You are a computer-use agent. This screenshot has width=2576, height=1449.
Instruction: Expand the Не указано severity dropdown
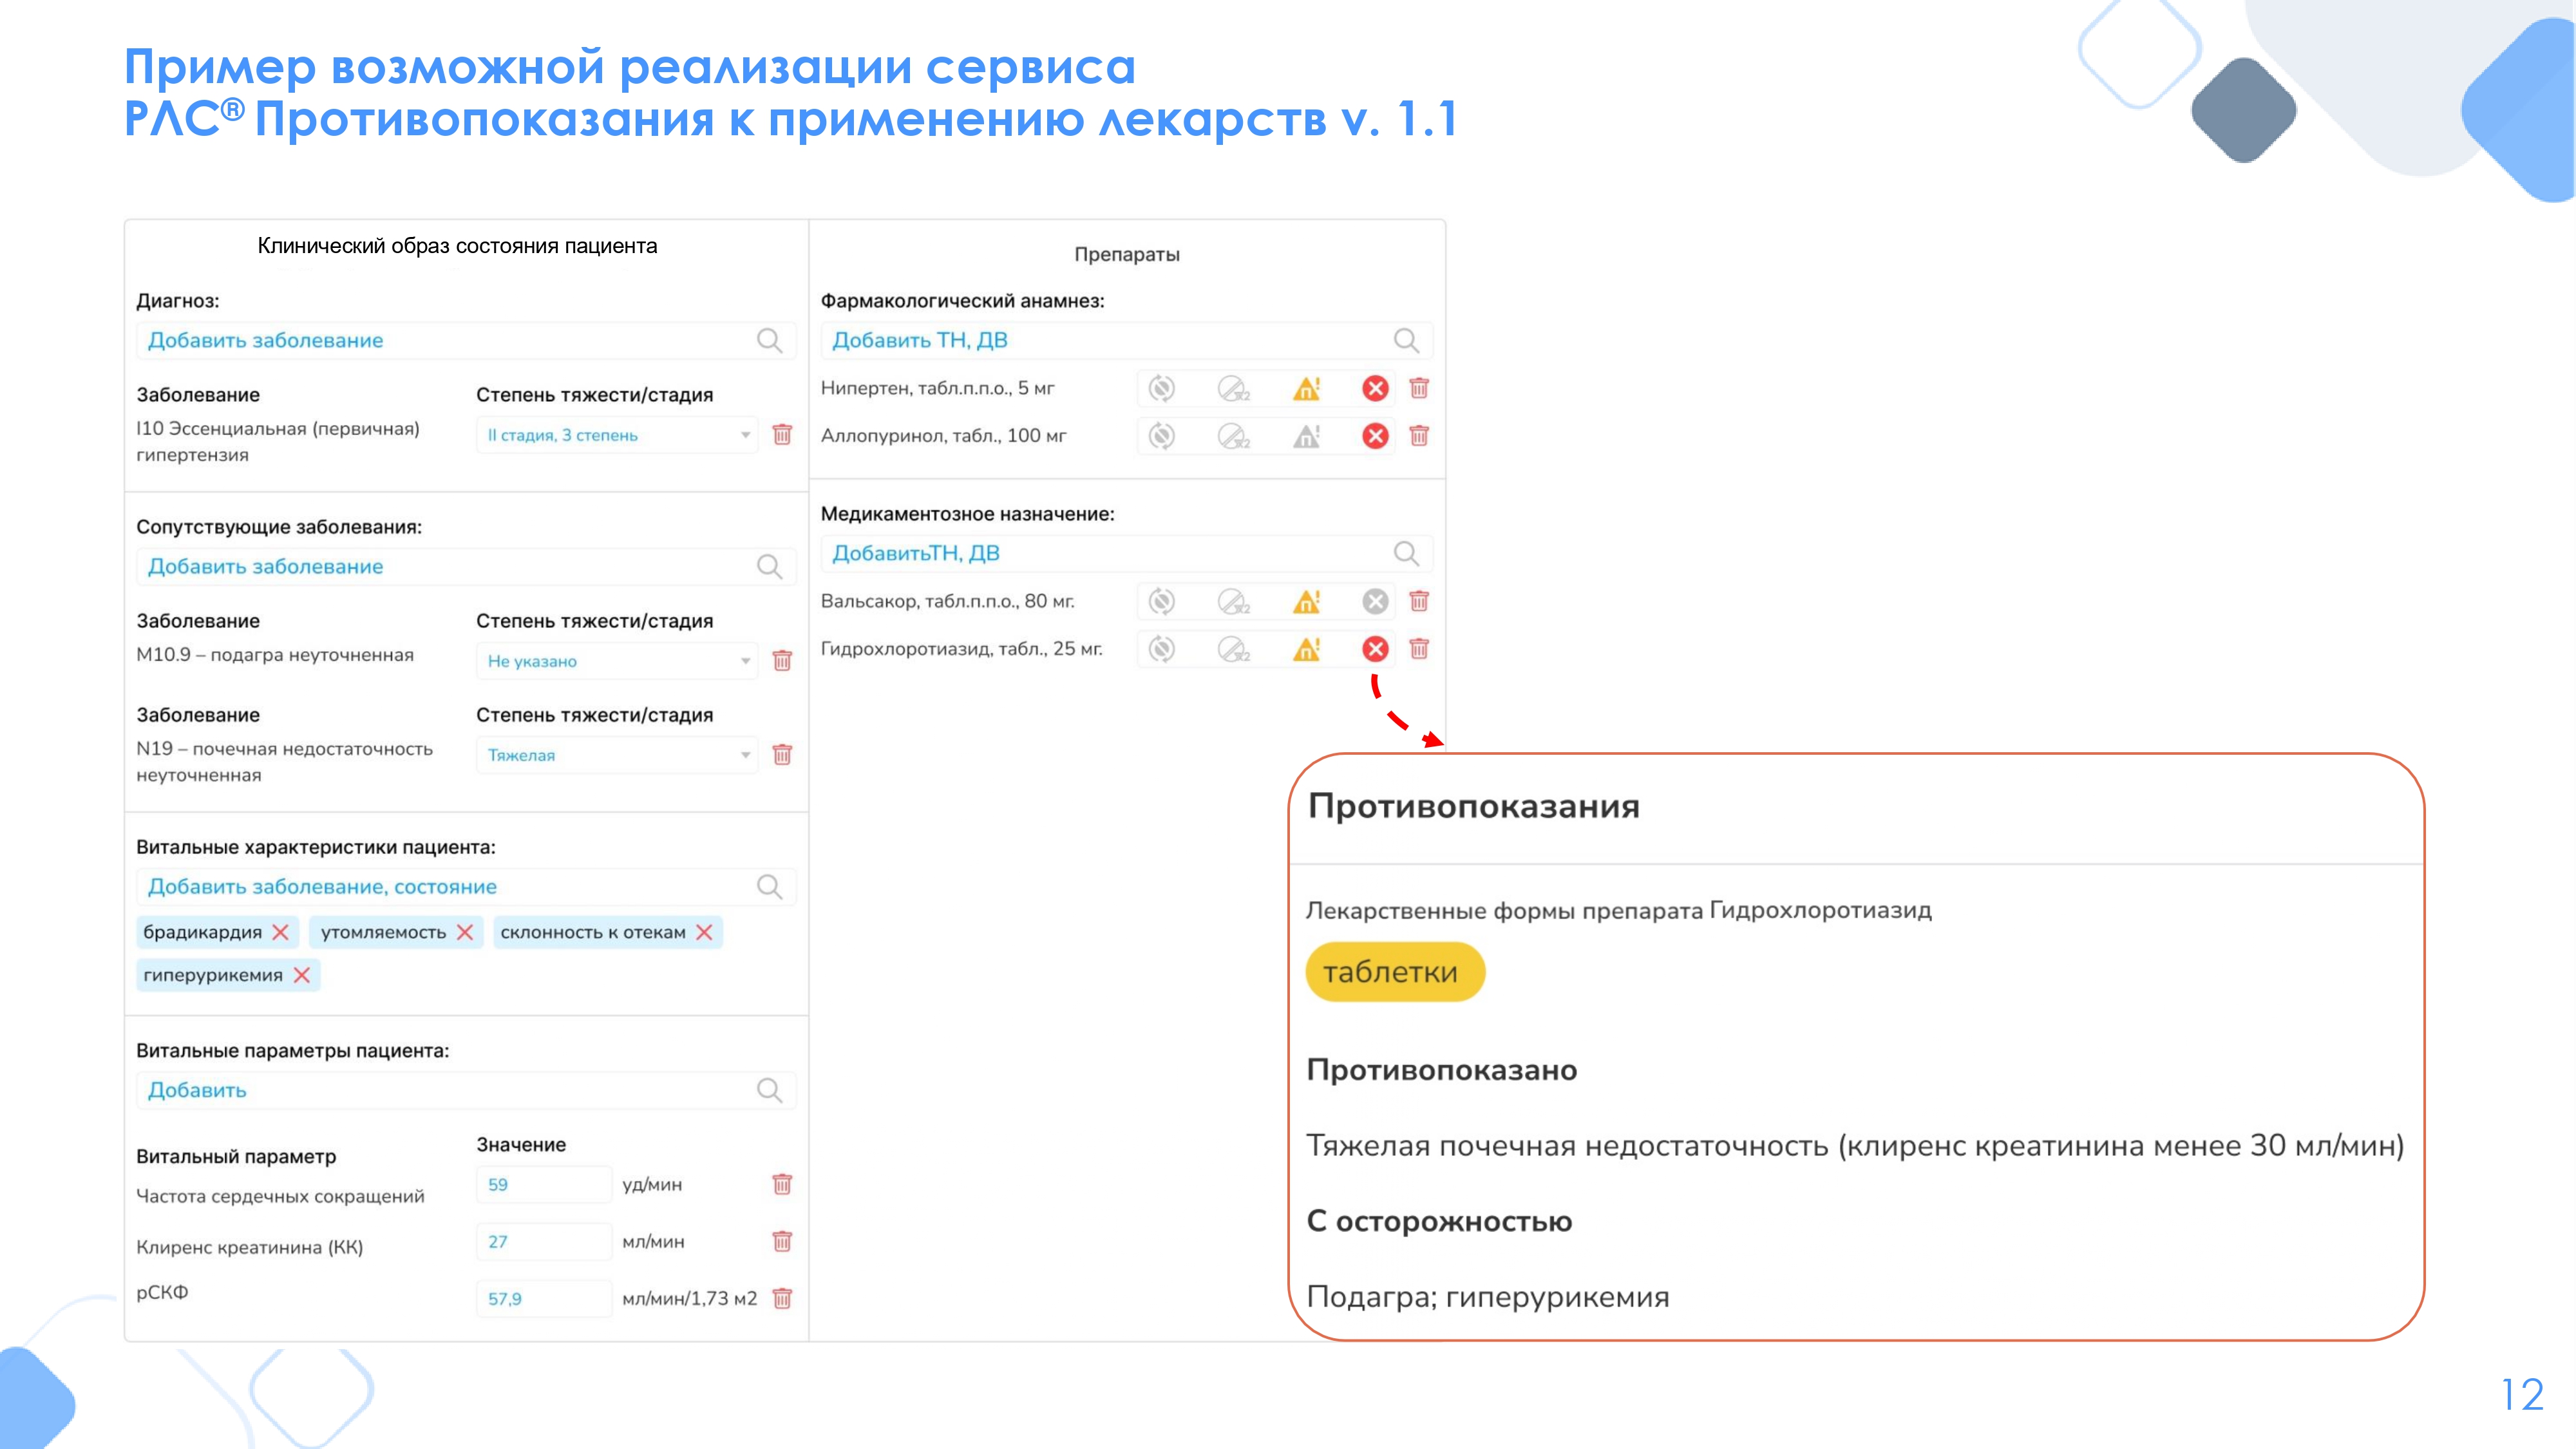point(616,661)
